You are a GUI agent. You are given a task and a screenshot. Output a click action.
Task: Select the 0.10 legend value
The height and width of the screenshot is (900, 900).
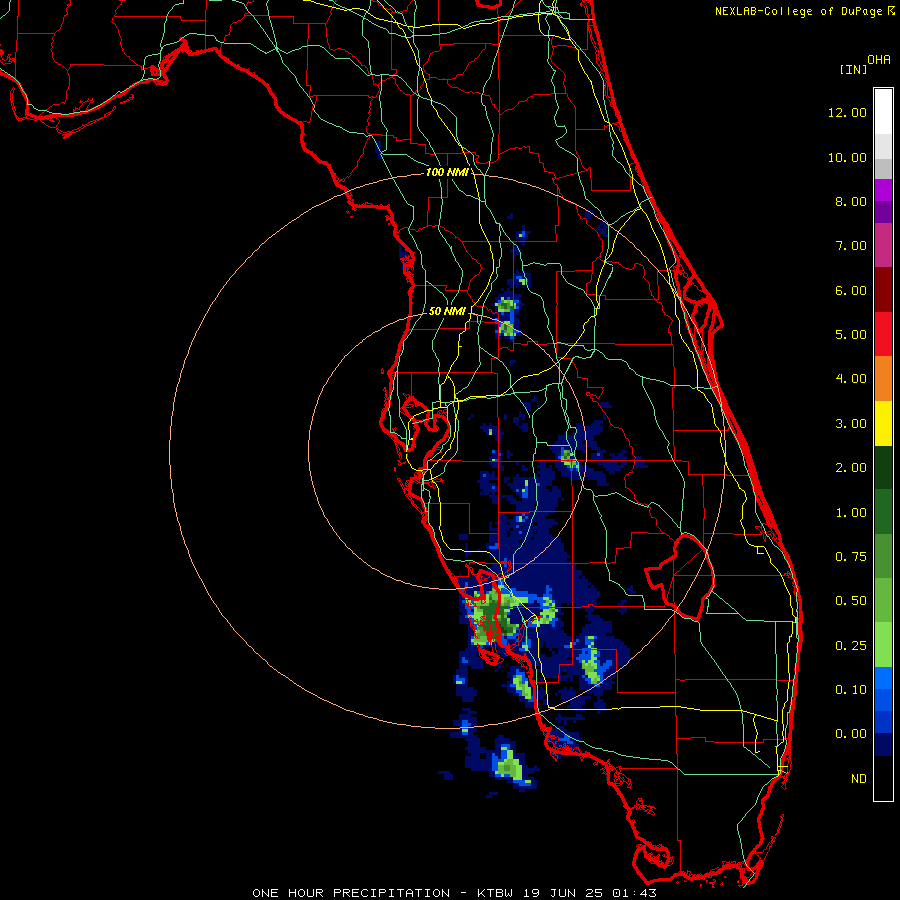click(x=850, y=690)
